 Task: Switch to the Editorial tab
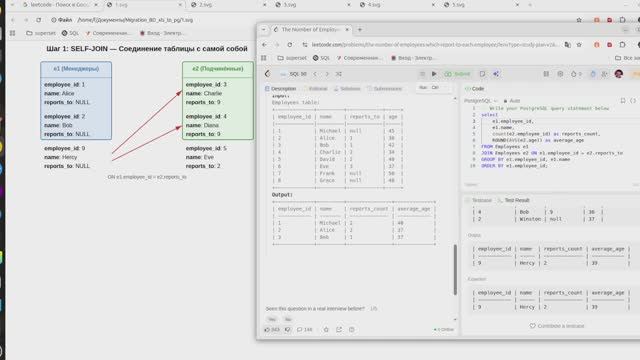[x=315, y=89]
